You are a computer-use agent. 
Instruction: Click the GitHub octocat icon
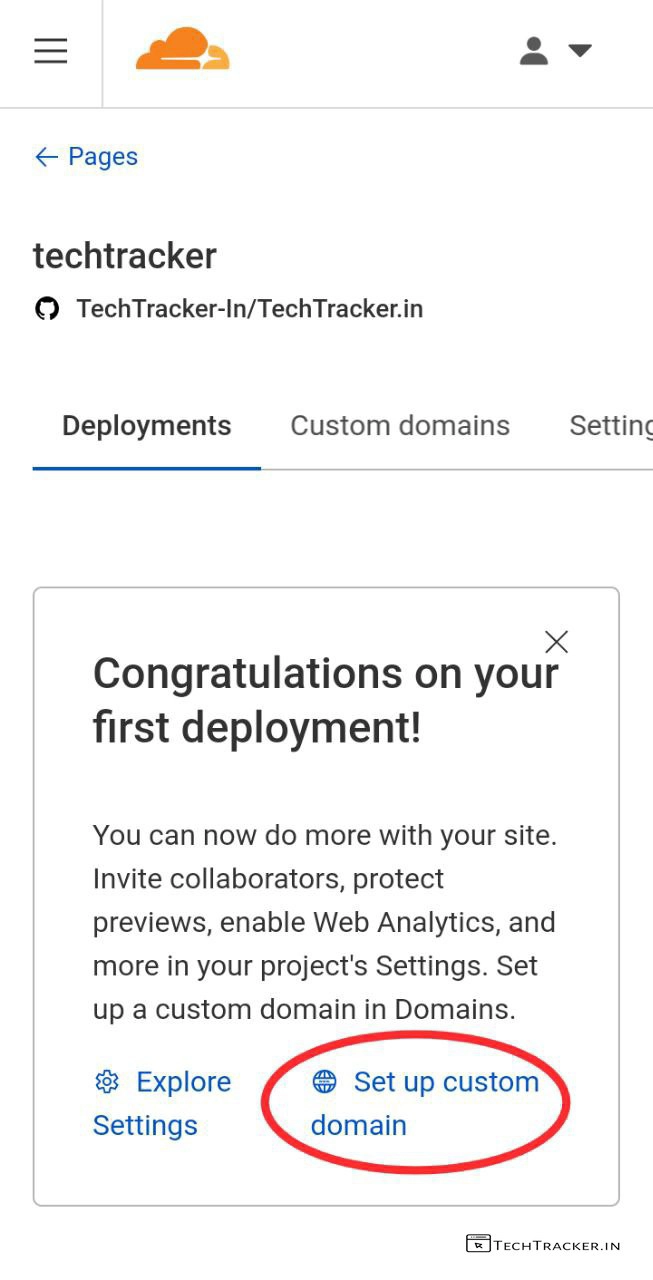(47, 309)
